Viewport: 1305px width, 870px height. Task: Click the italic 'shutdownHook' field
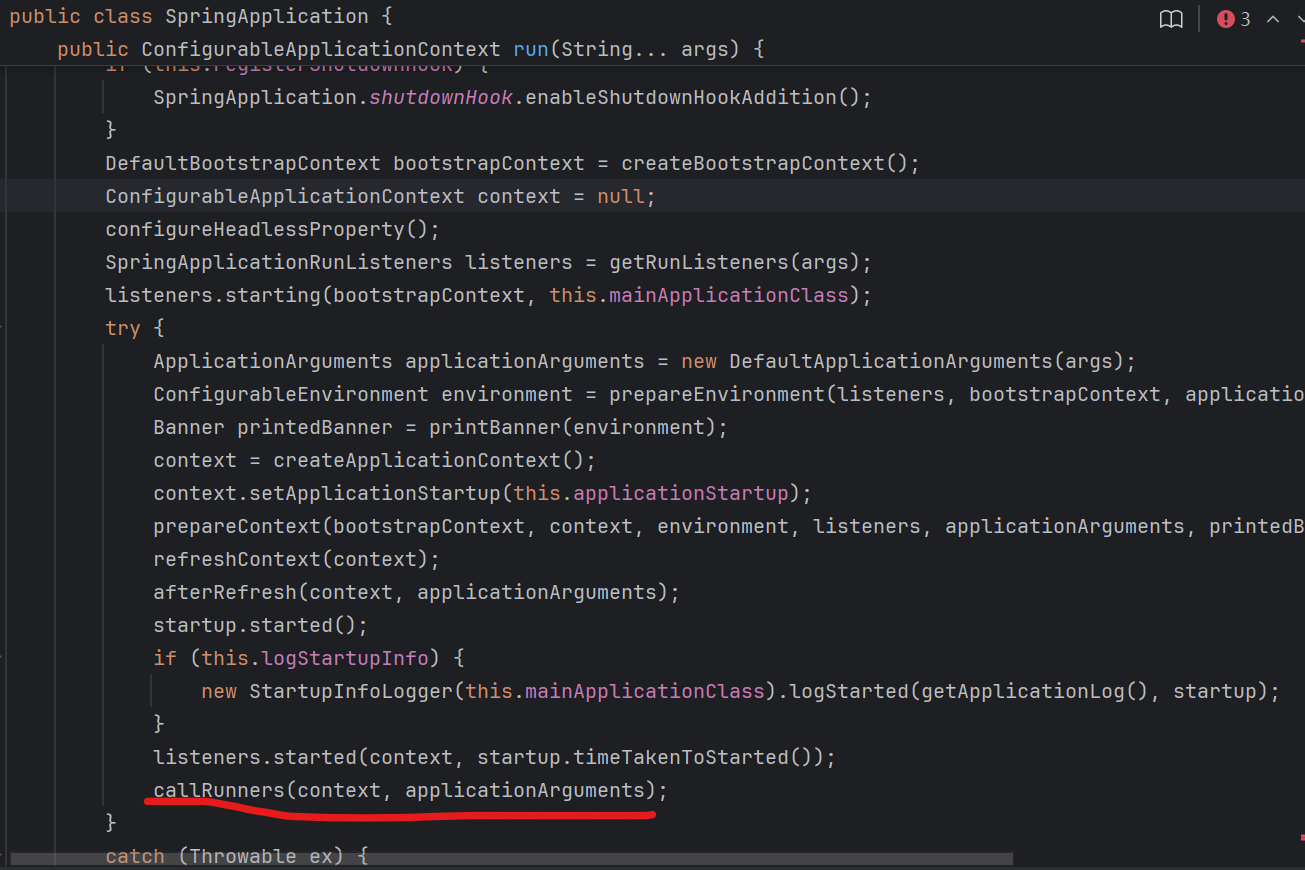click(x=441, y=97)
